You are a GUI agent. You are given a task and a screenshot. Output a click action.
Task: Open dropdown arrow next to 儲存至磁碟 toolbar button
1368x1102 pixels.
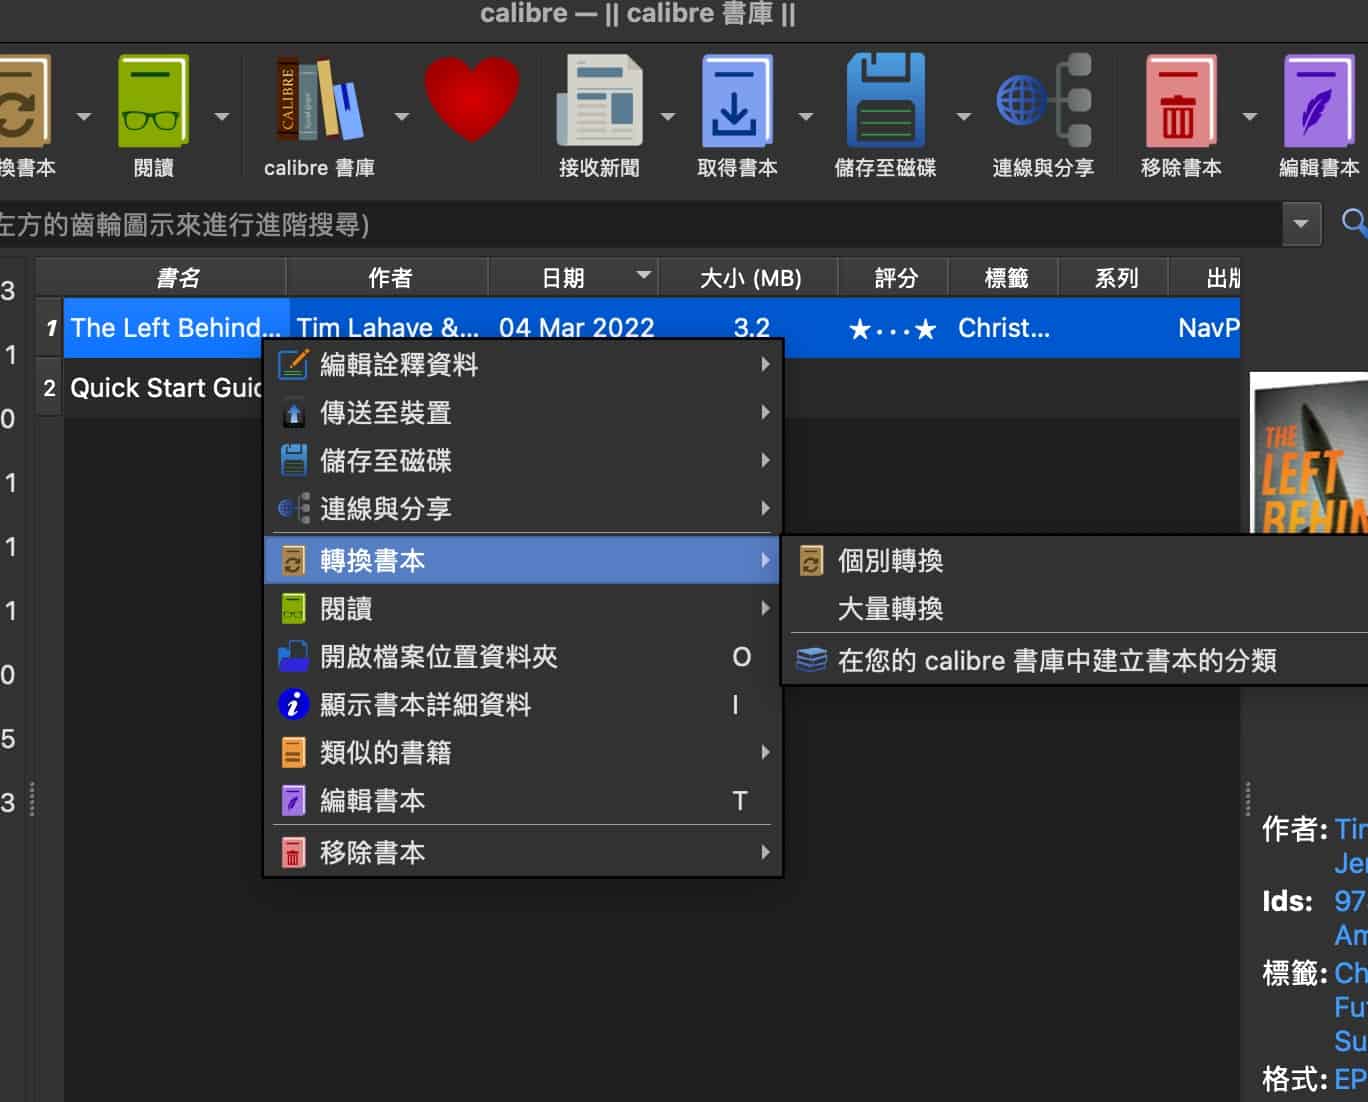[x=963, y=117]
